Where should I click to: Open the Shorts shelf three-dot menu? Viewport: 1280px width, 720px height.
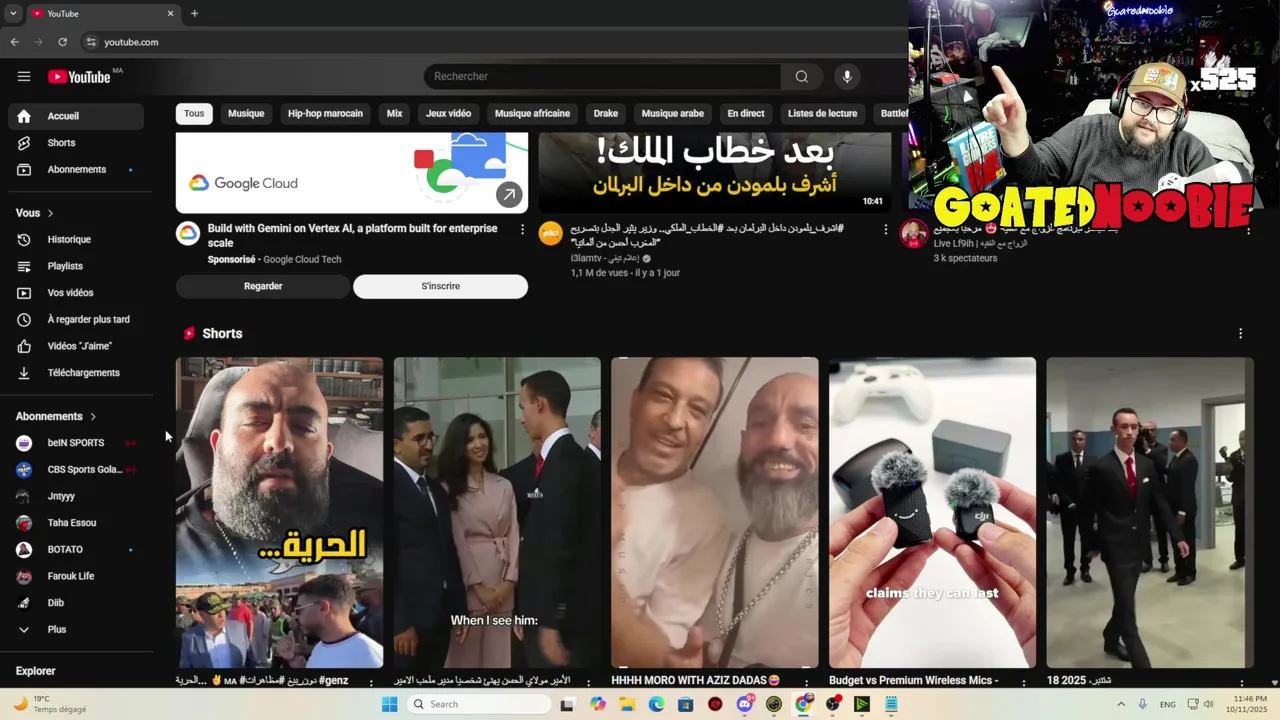pos(1240,334)
